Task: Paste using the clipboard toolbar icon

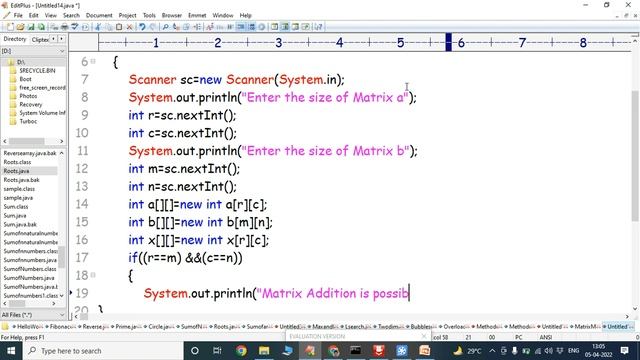Action: click(119, 27)
